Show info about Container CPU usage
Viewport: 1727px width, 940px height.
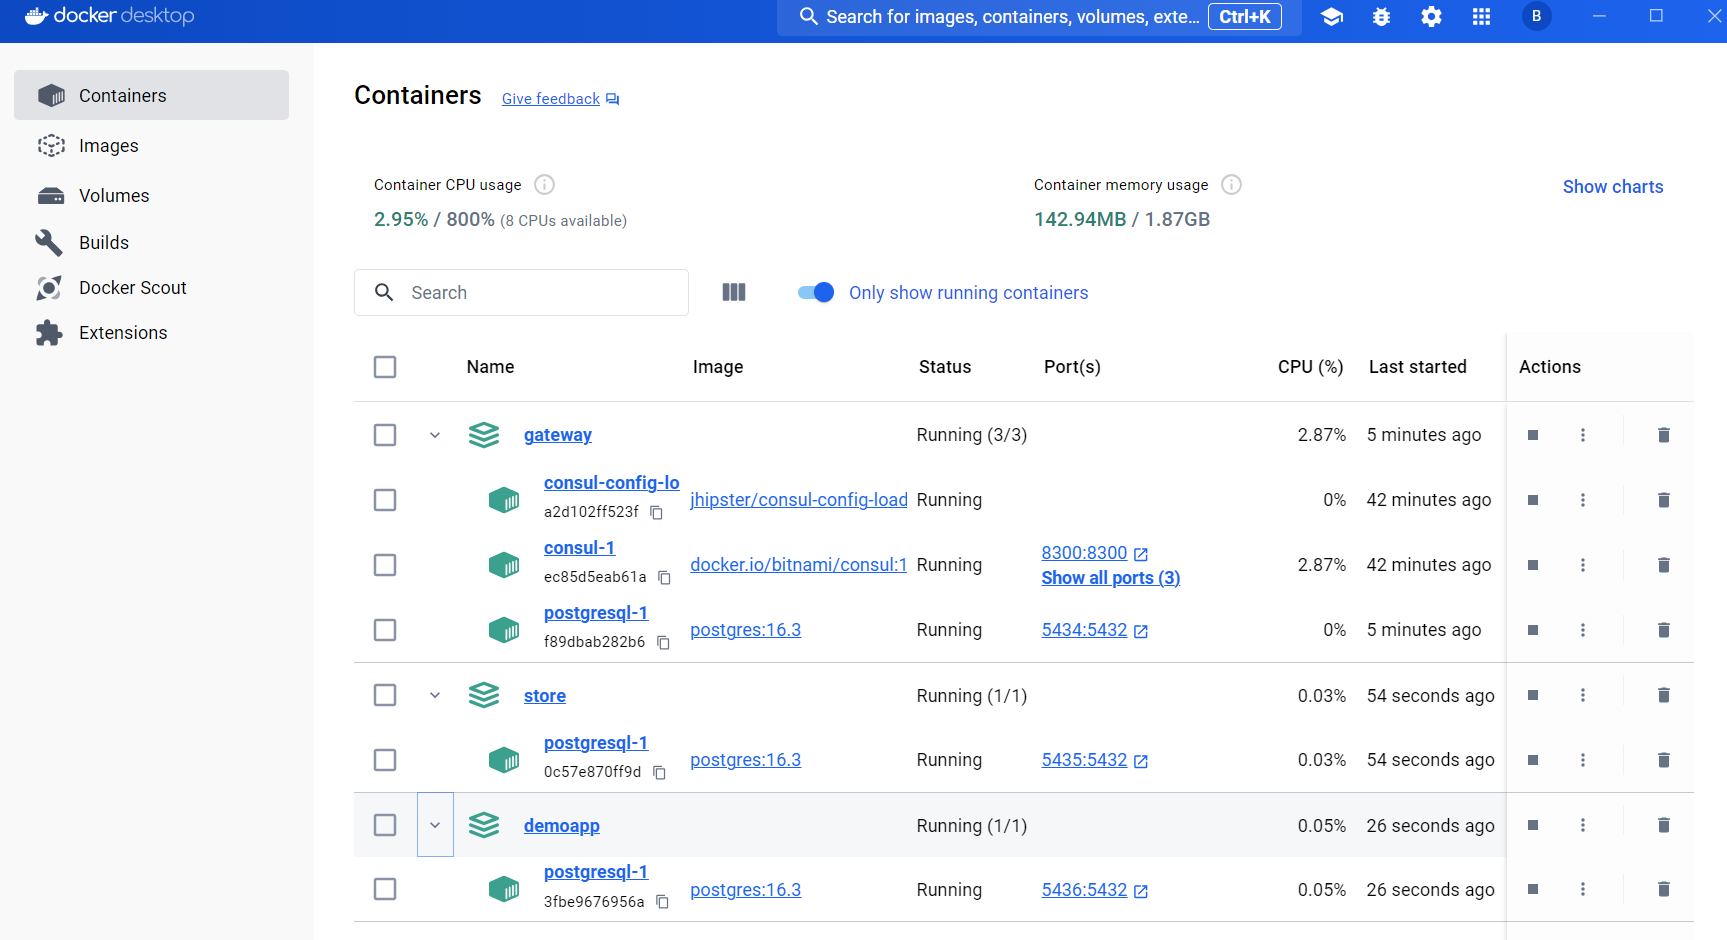click(x=544, y=184)
